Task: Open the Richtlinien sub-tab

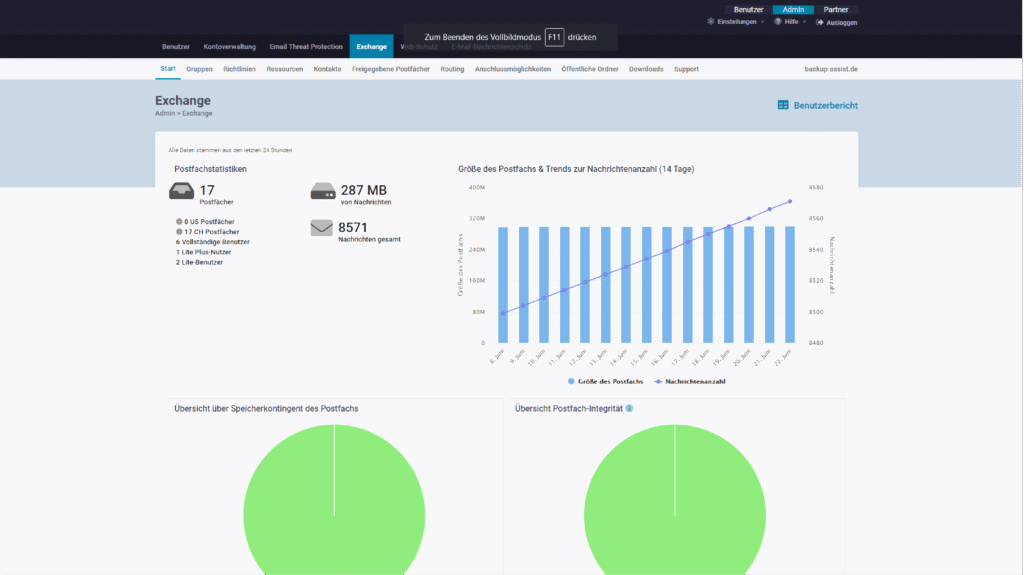Action: tap(239, 69)
